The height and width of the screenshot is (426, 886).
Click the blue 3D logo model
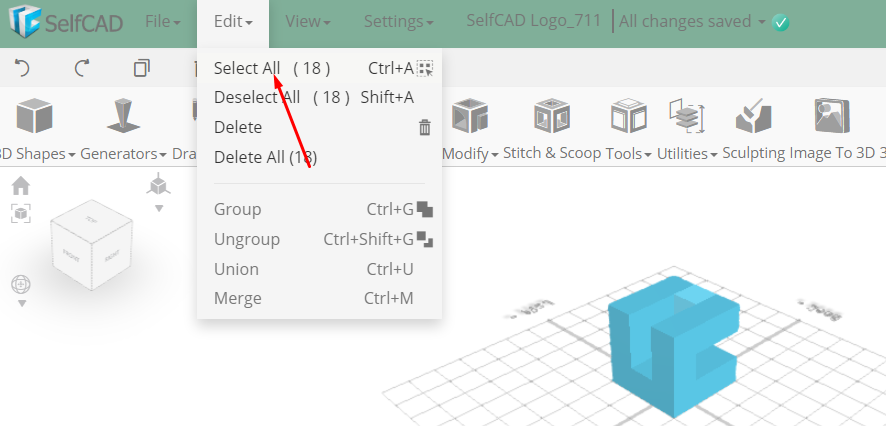click(673, 346)
